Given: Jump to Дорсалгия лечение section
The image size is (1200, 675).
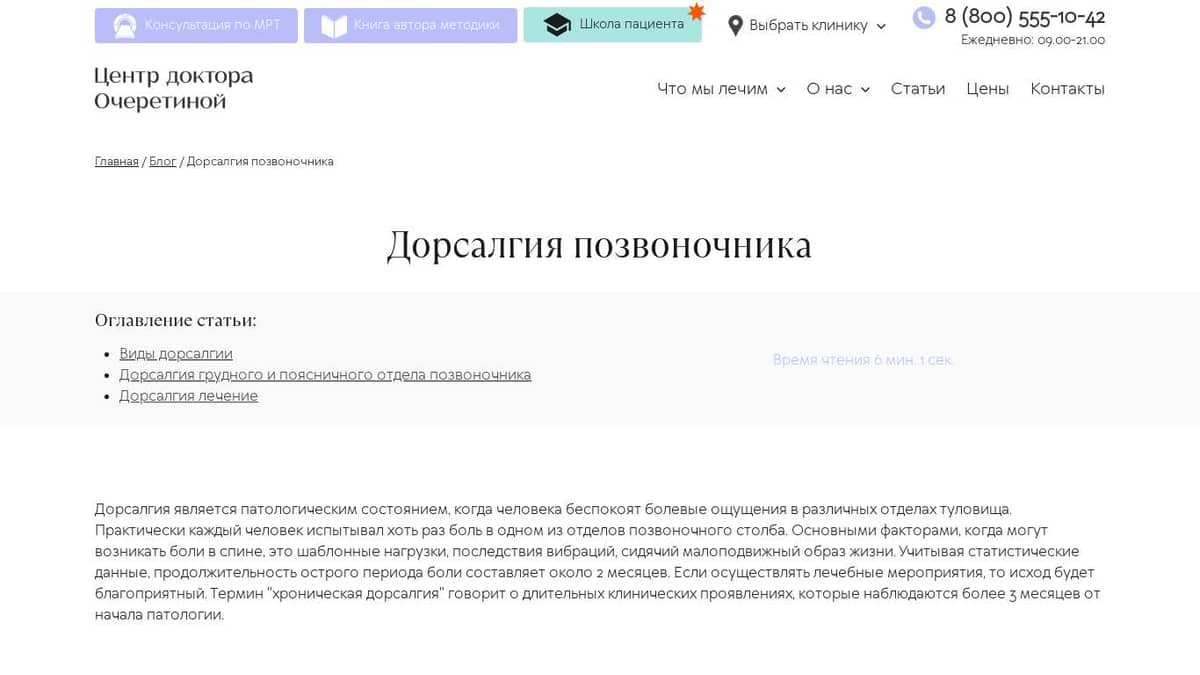Looking at the screenshot, I should pyautogui.click(x=188, y=396).
